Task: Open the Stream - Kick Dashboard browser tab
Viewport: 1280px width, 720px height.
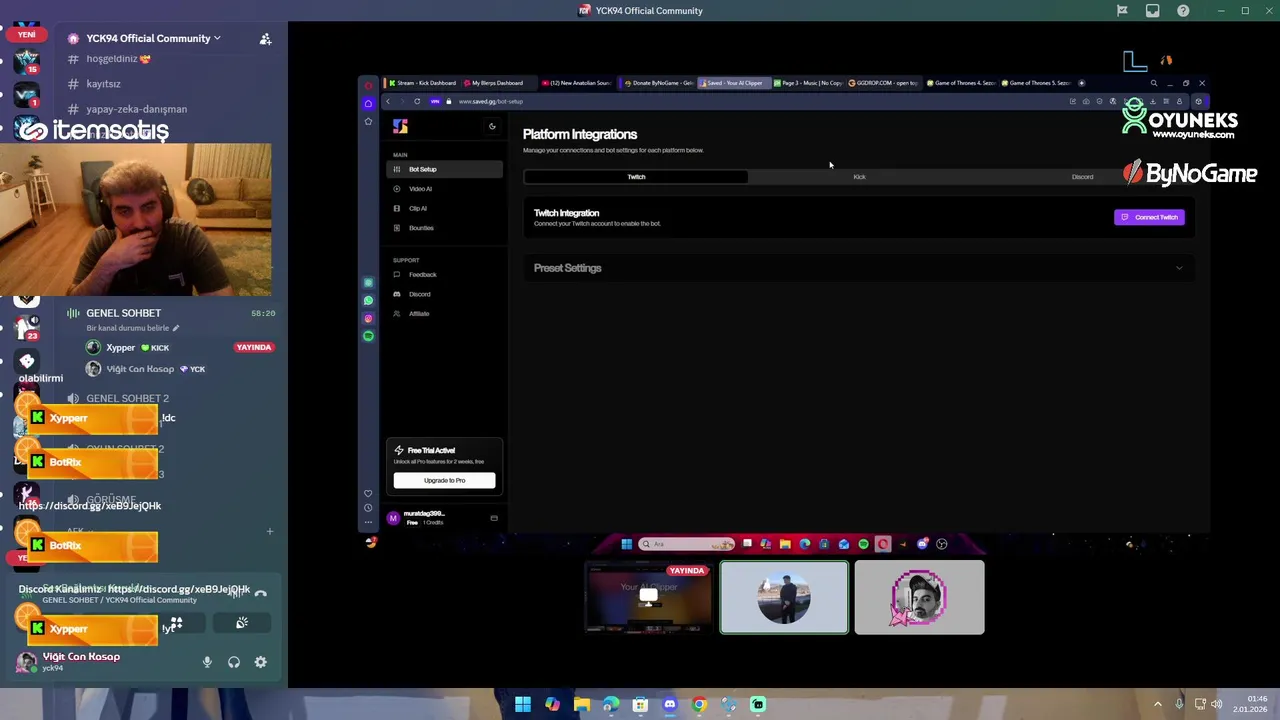Action: [422, 83]
